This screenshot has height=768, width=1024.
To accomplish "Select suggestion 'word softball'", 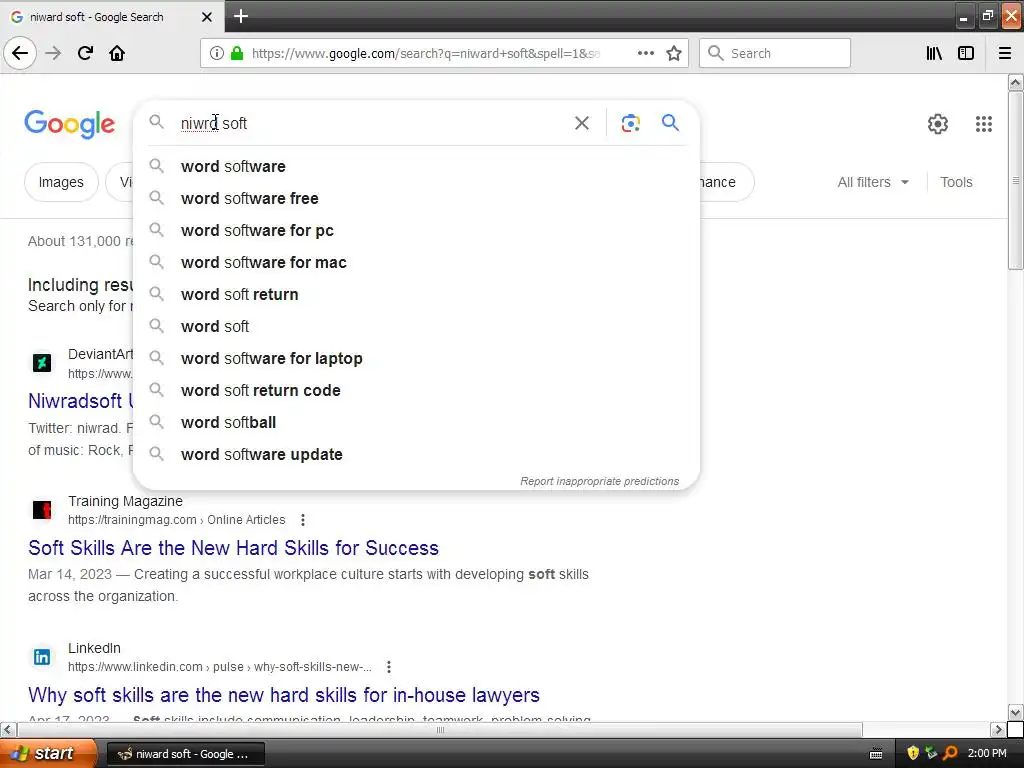I will tap(416, 423).
